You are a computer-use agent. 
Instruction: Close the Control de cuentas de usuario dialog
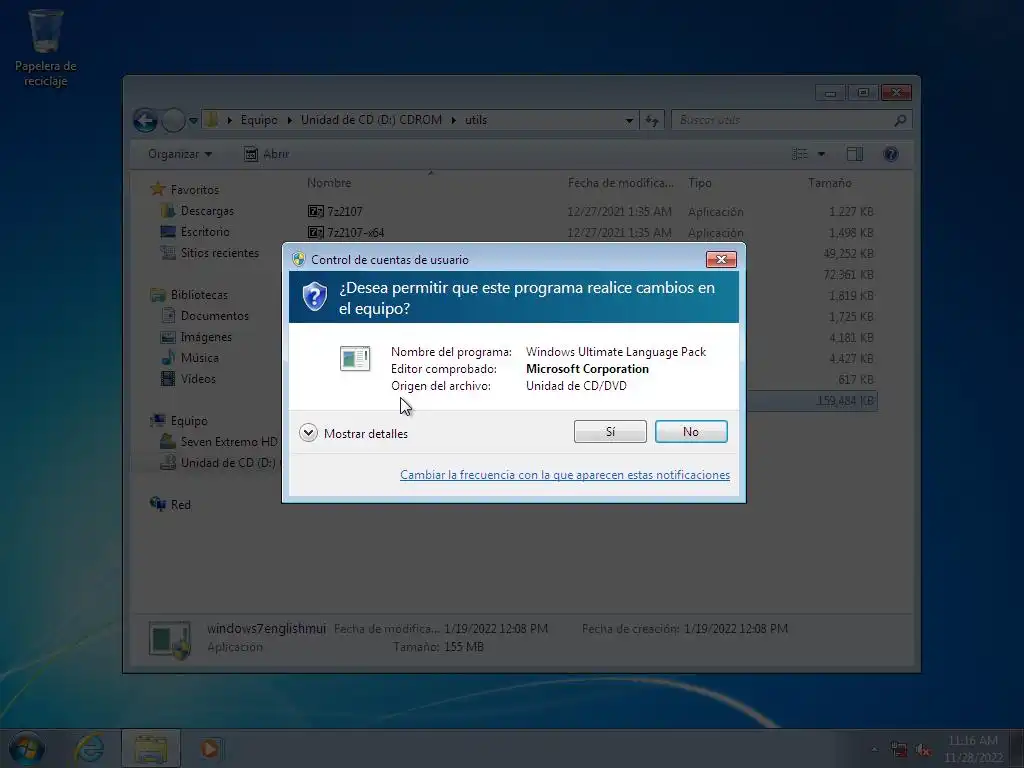click(x=721, y=259)
